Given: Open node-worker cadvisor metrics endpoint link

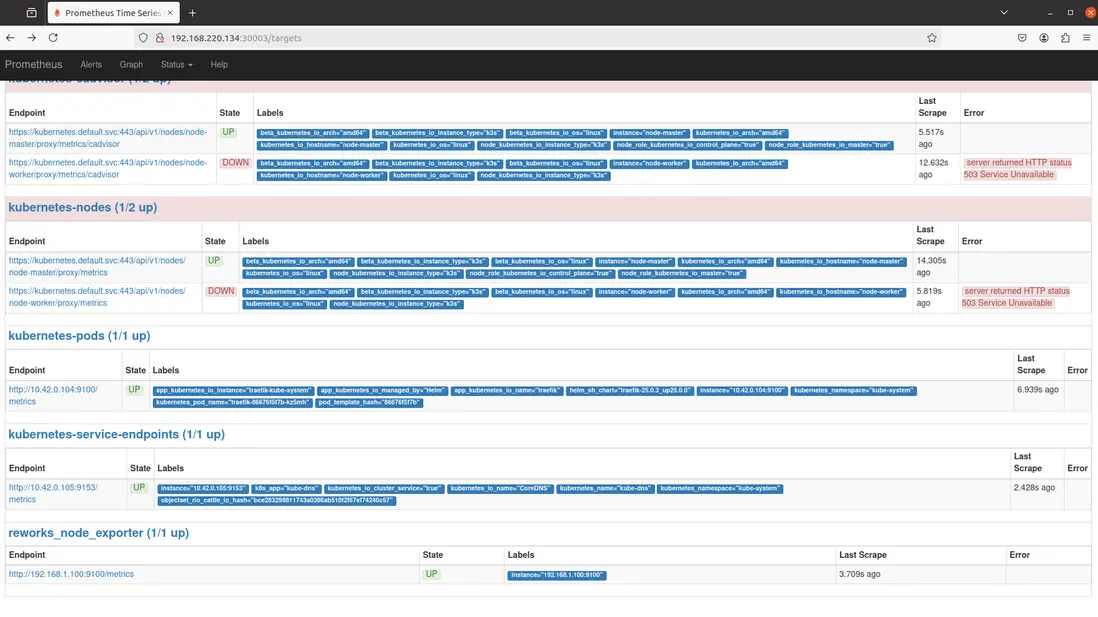Looking at the screenshot, I should (x=108, y=169).
